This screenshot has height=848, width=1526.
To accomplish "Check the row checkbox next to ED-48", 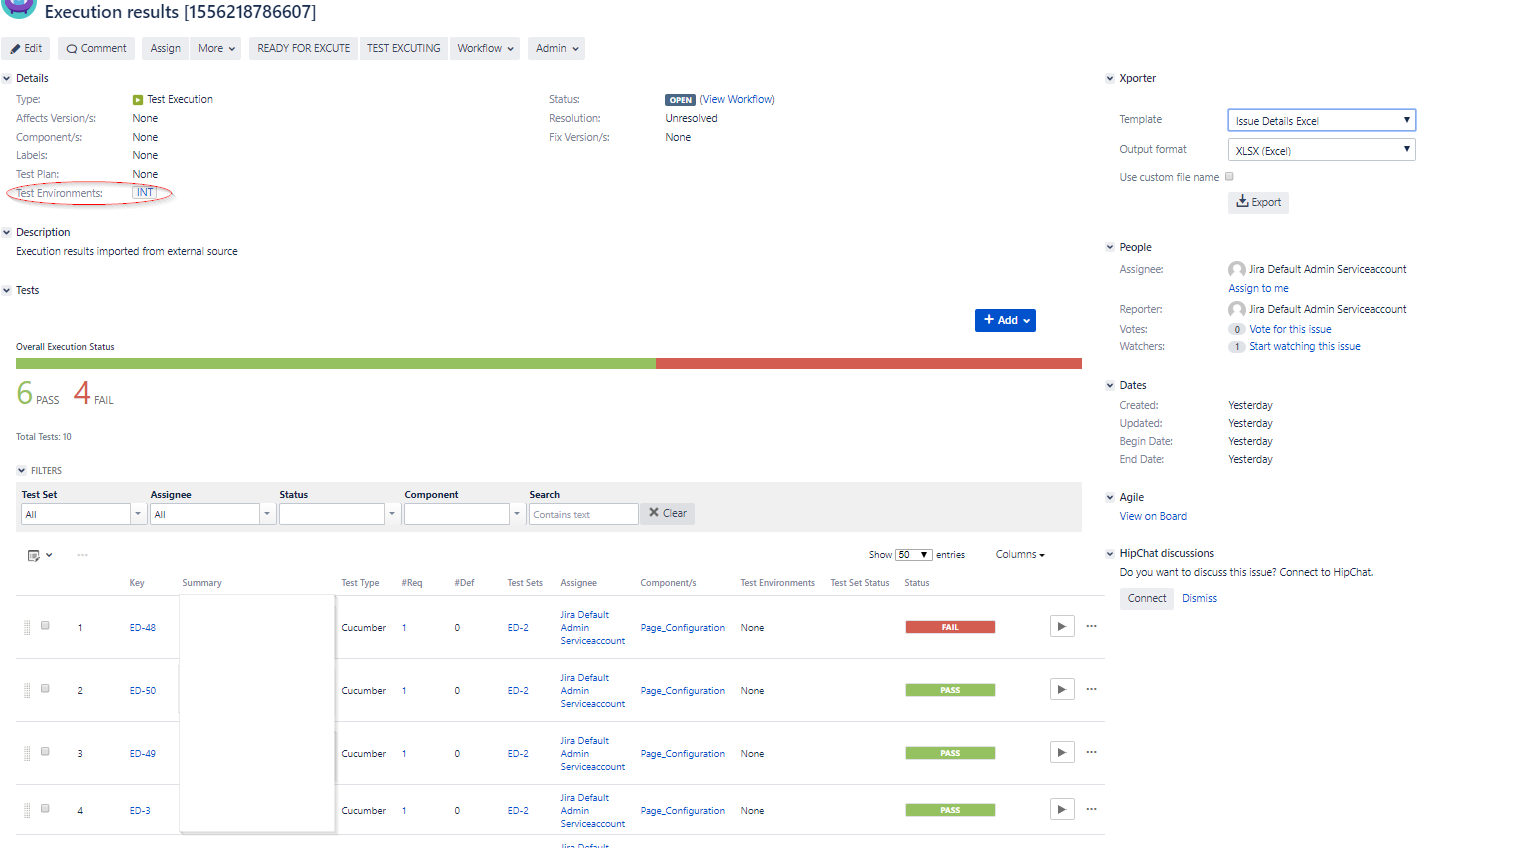I will (45, 624).
